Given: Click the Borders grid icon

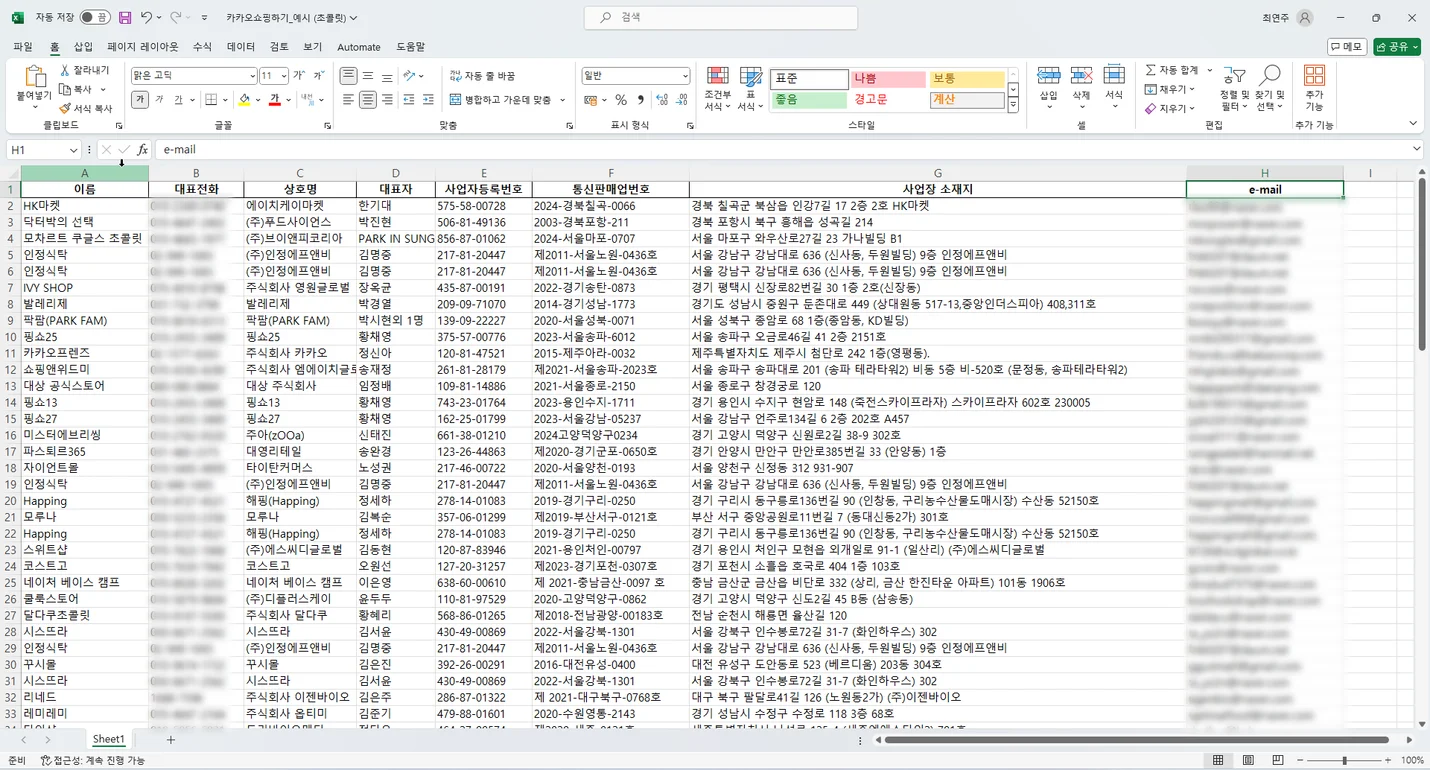Looking at the screenshot, I should click(211, 100).
